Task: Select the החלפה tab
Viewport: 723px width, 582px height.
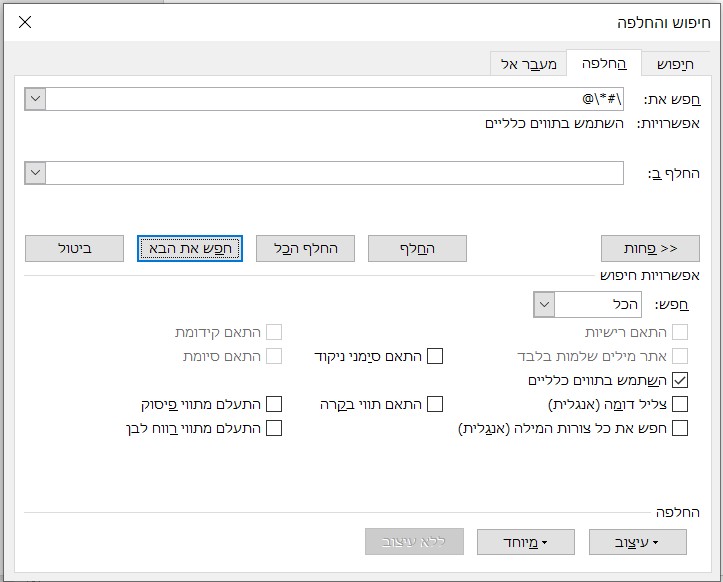Action: point(604,64)
